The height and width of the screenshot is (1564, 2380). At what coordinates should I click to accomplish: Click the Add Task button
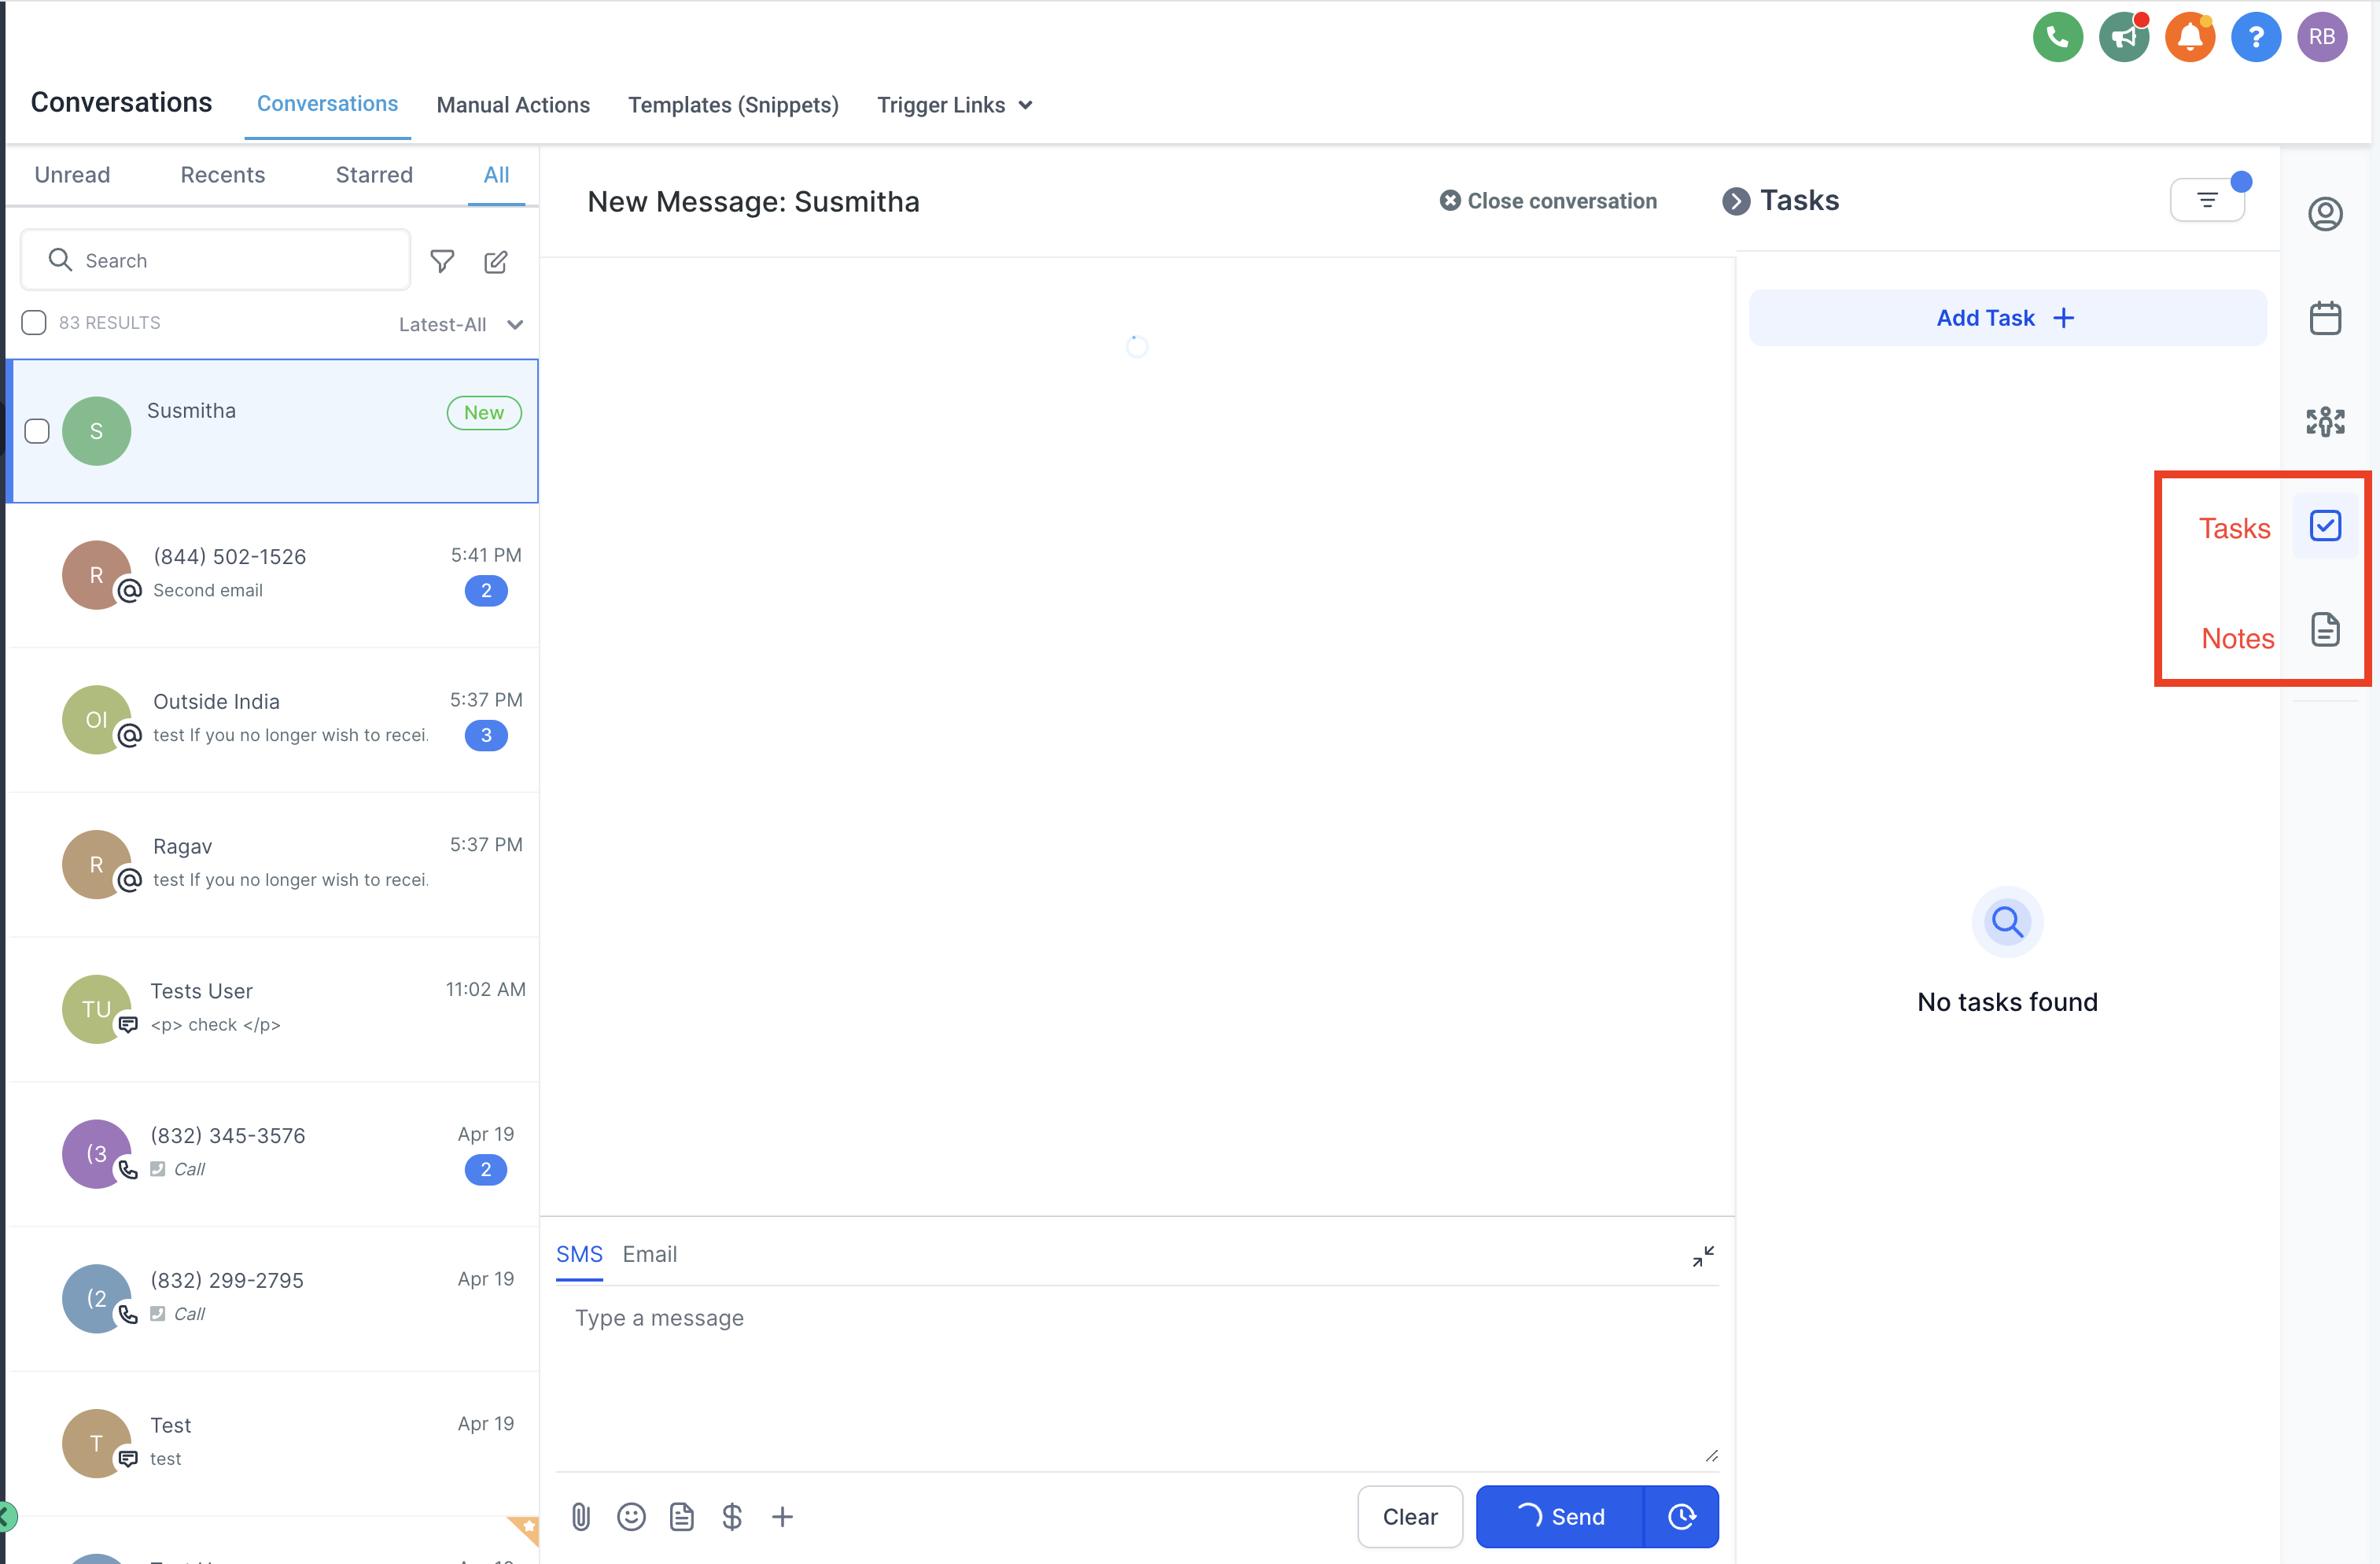pyautogui.click(x=2006, y=318)
